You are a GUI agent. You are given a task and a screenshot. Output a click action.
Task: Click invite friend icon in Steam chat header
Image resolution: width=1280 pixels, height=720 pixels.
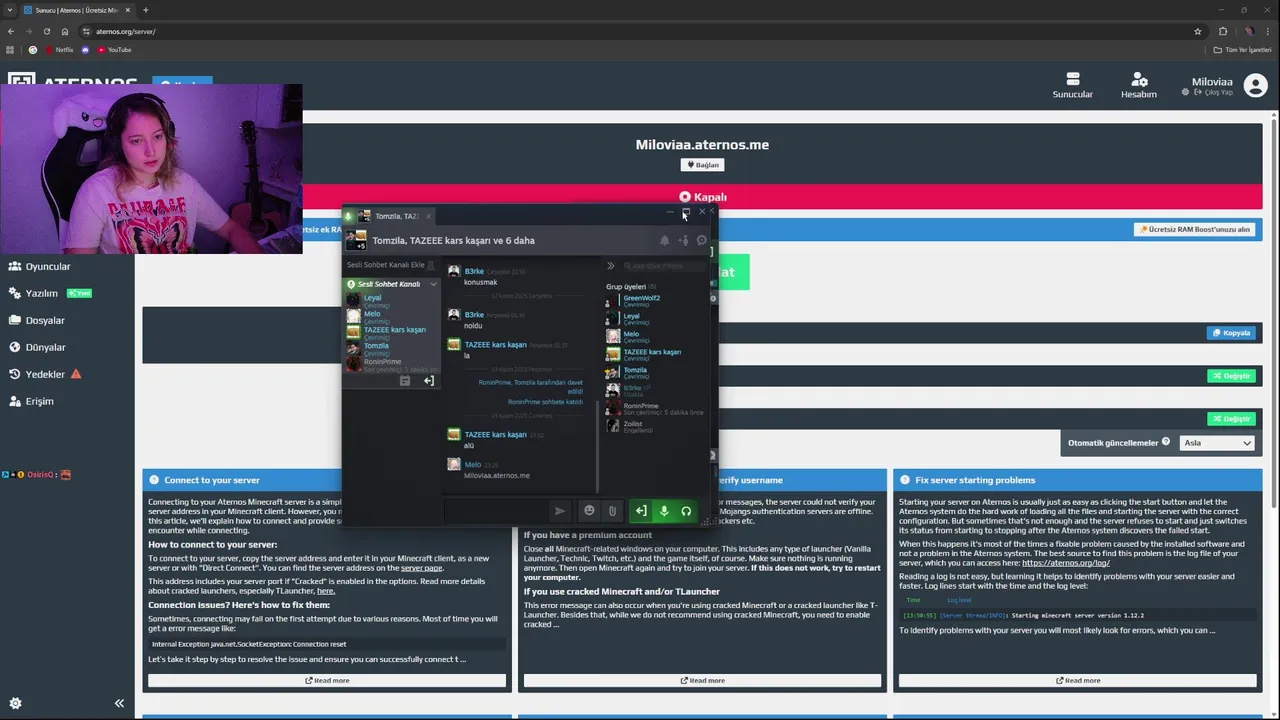[x=683, y=240]
